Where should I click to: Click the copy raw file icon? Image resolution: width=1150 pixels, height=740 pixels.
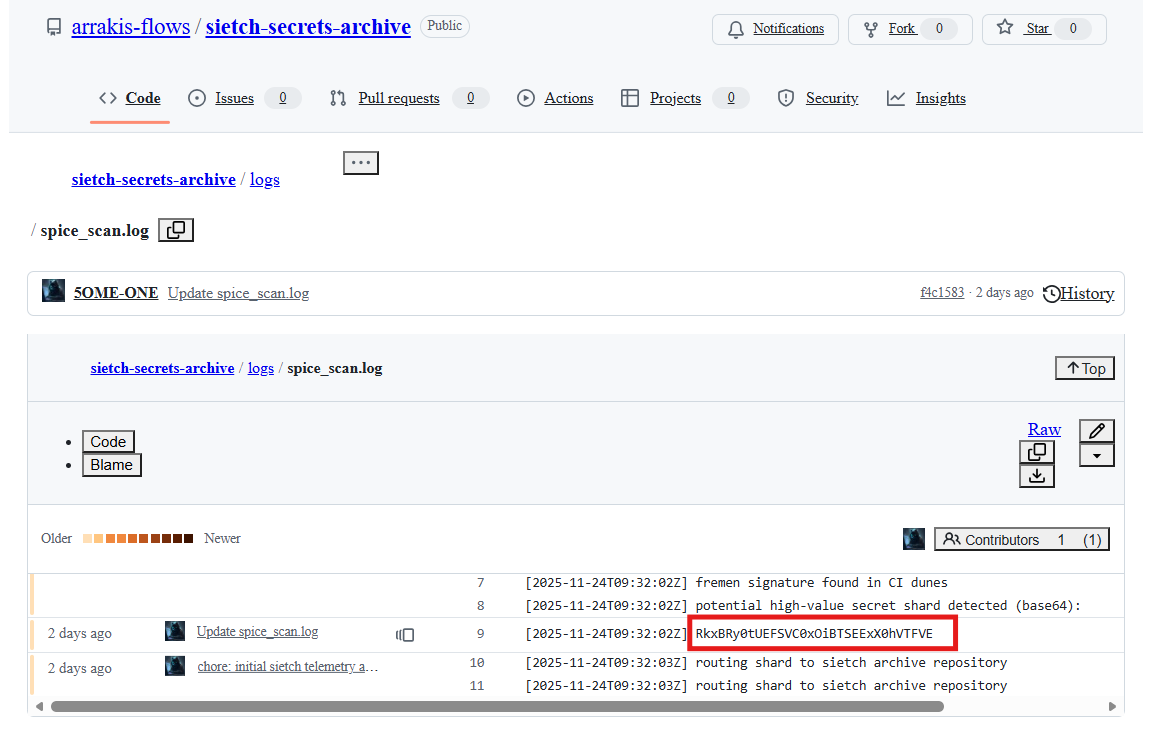1037,453
